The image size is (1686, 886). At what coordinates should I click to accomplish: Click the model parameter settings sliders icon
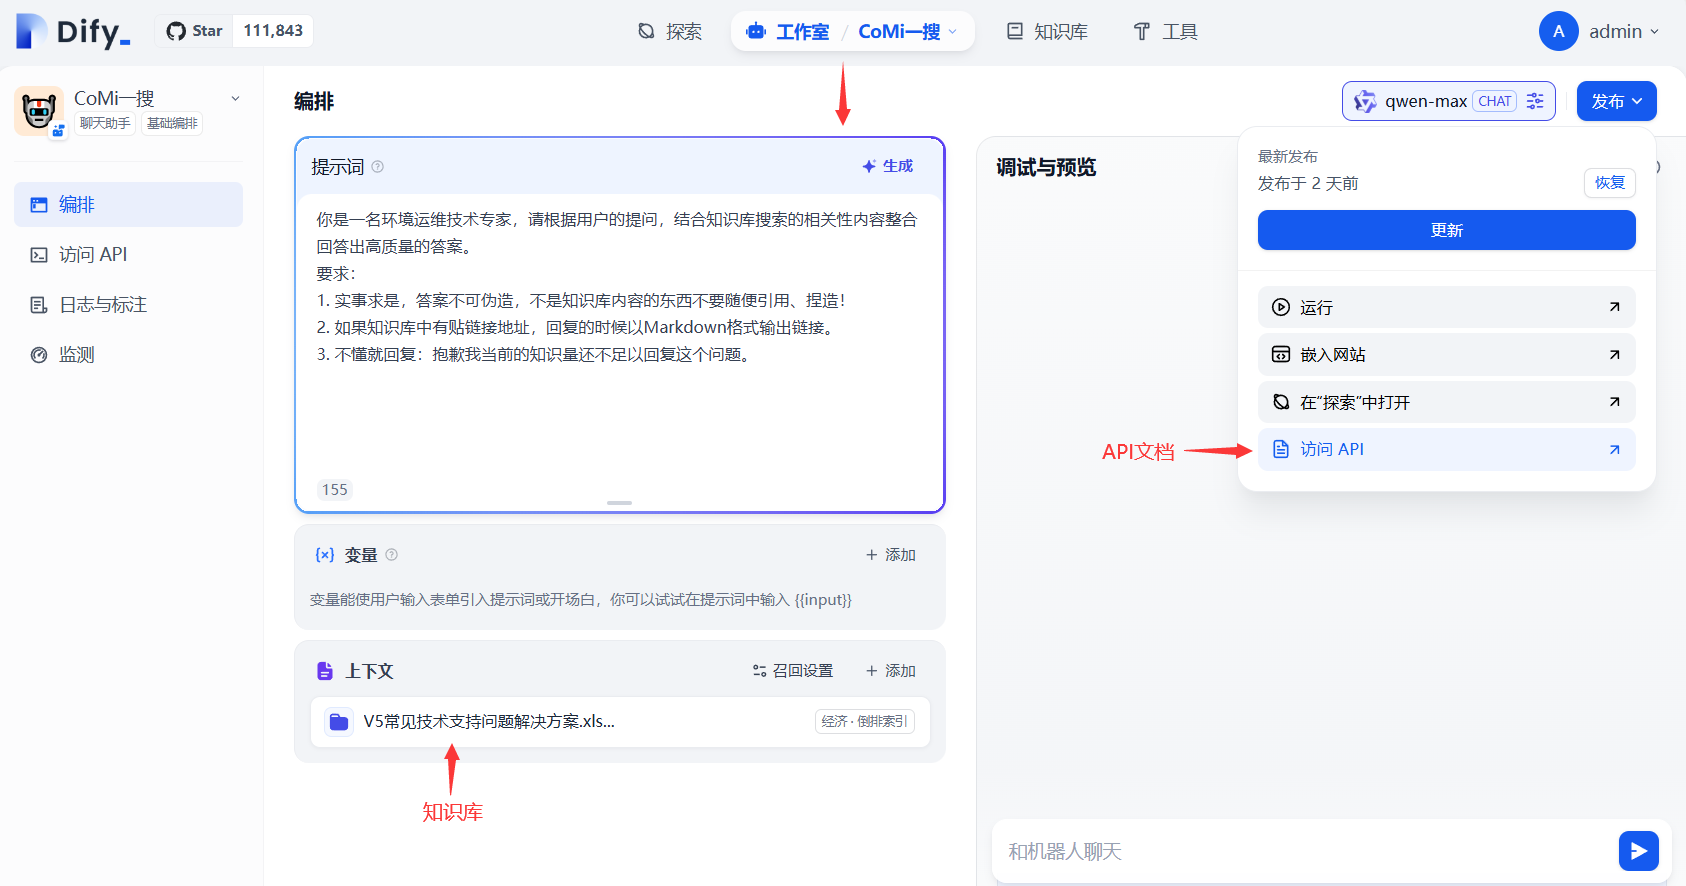1535,101
